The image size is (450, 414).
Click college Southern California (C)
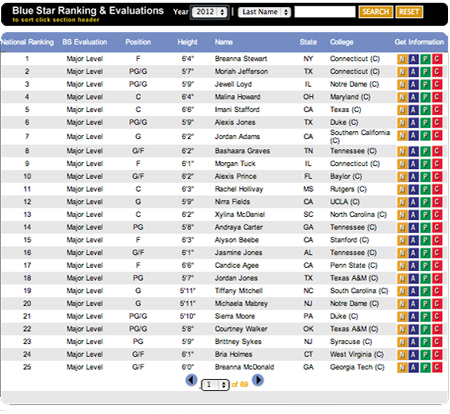click(360, 136)
